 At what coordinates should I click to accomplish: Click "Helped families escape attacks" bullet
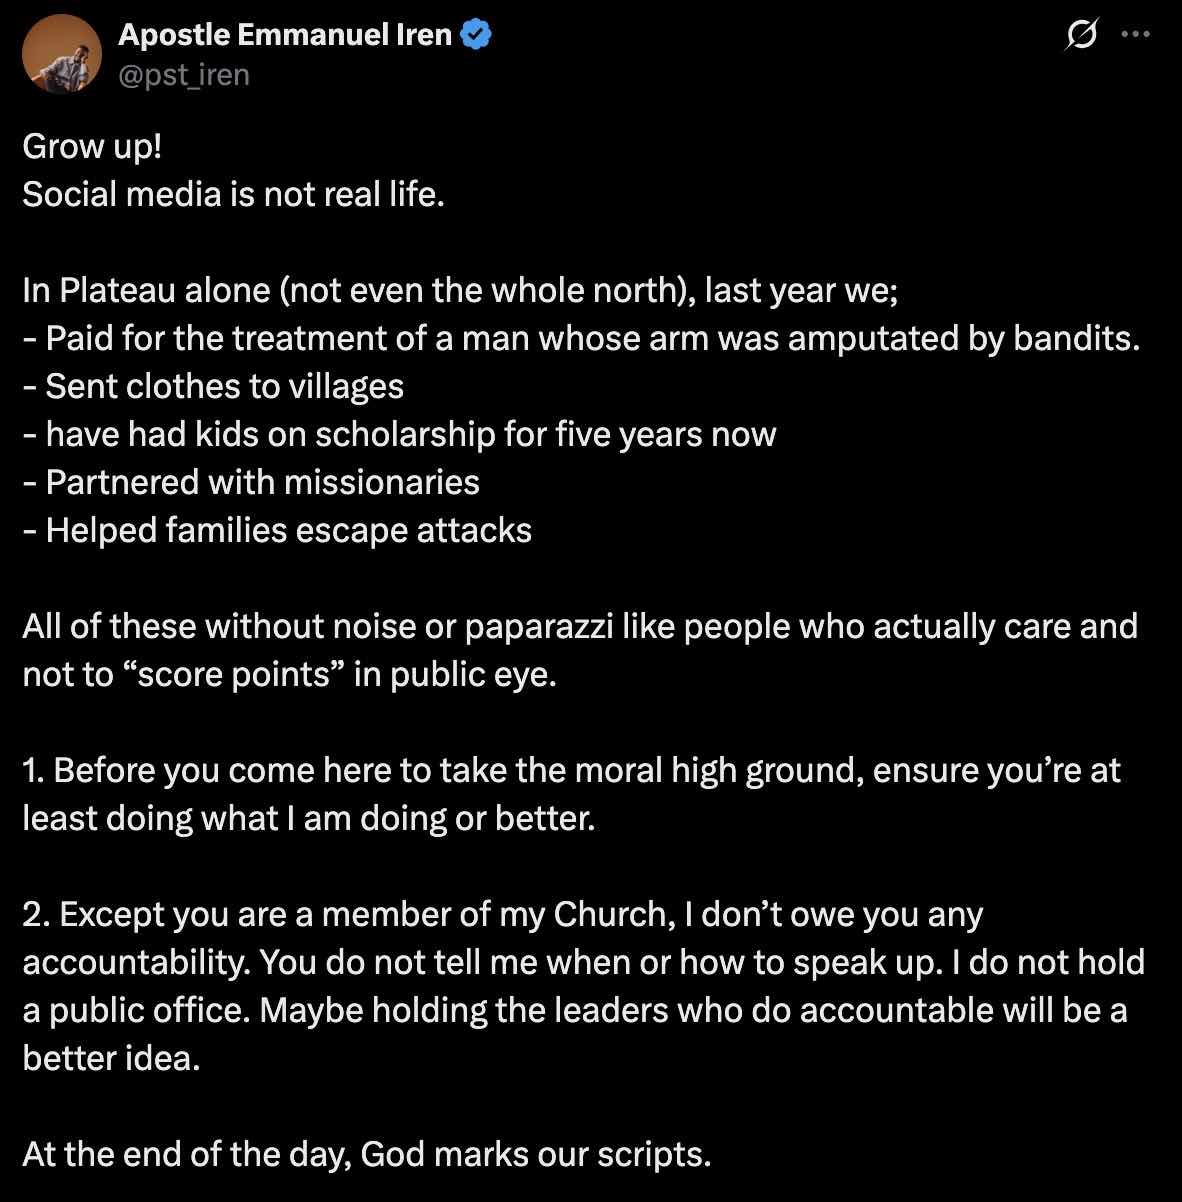pos(277,530)
